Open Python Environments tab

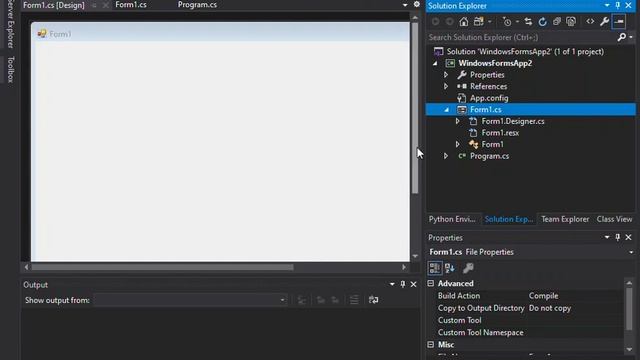(452, 219)
